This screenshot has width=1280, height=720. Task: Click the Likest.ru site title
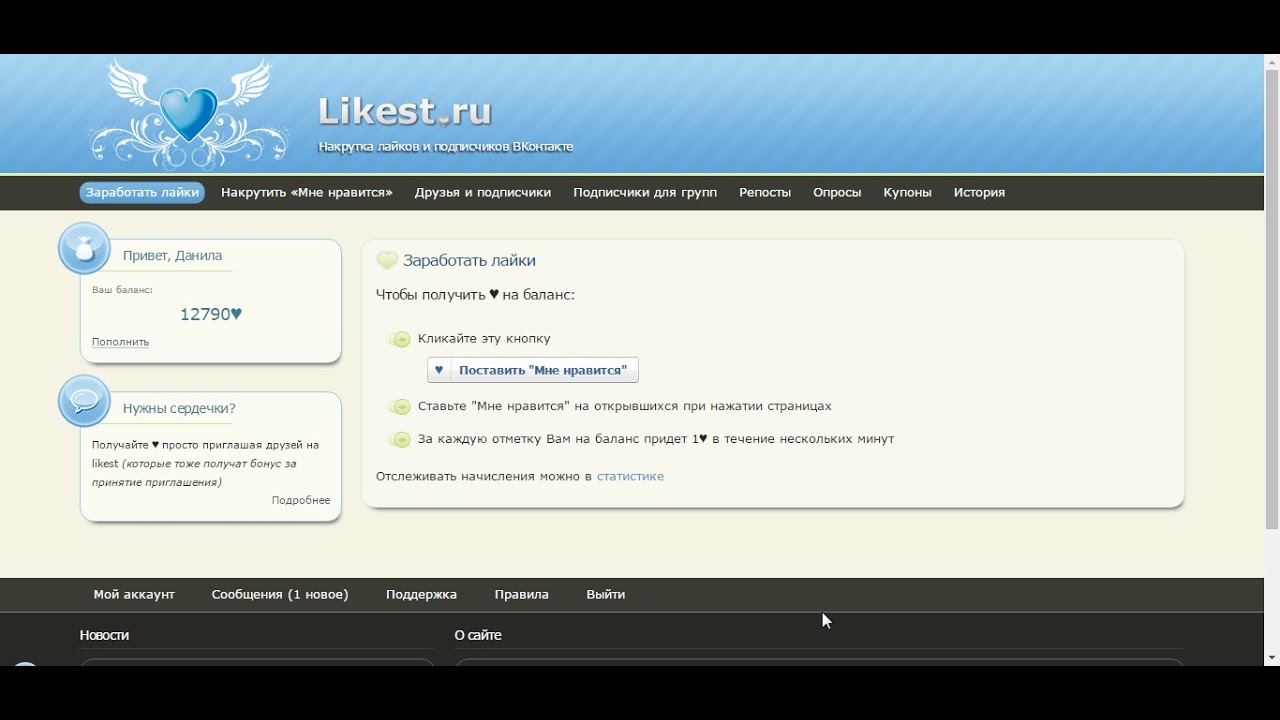pos(405,111)
